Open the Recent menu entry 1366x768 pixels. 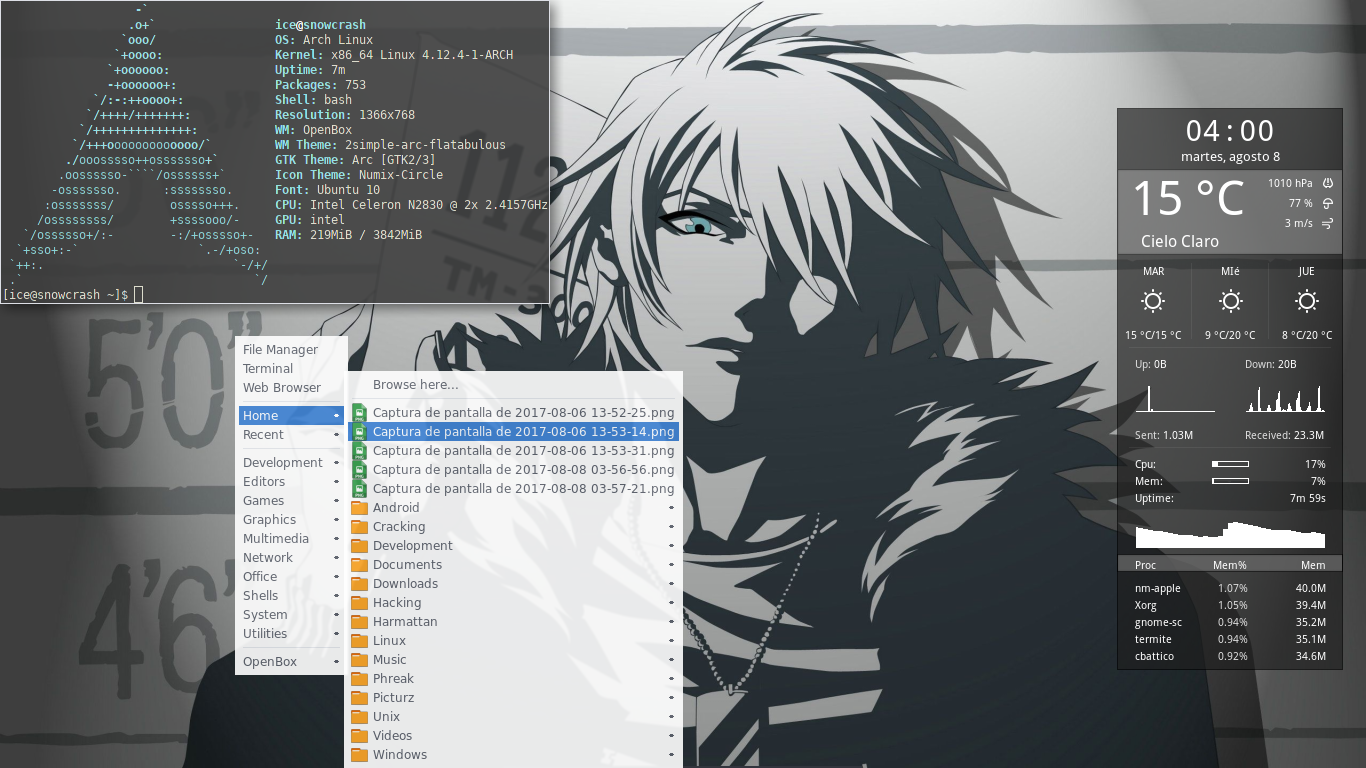tap(291, 434)
